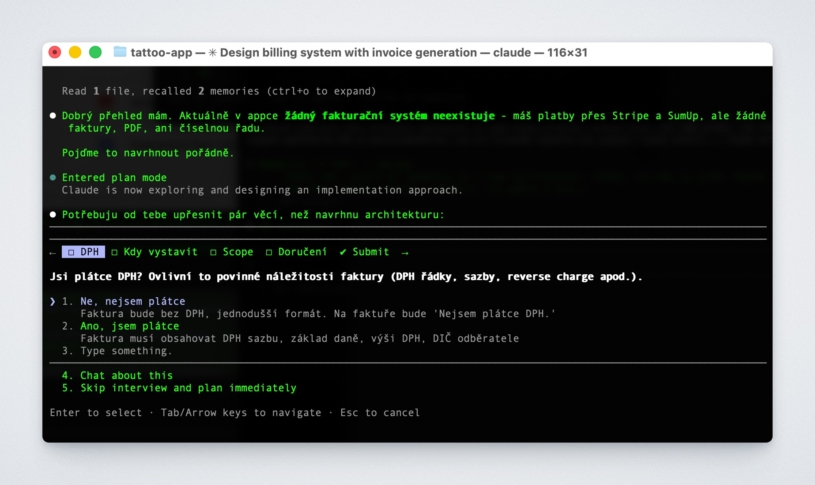Click the teal bullet beside Entered plan mode
815x485 pixels.
pyautogui.click(x=53, y=177)
